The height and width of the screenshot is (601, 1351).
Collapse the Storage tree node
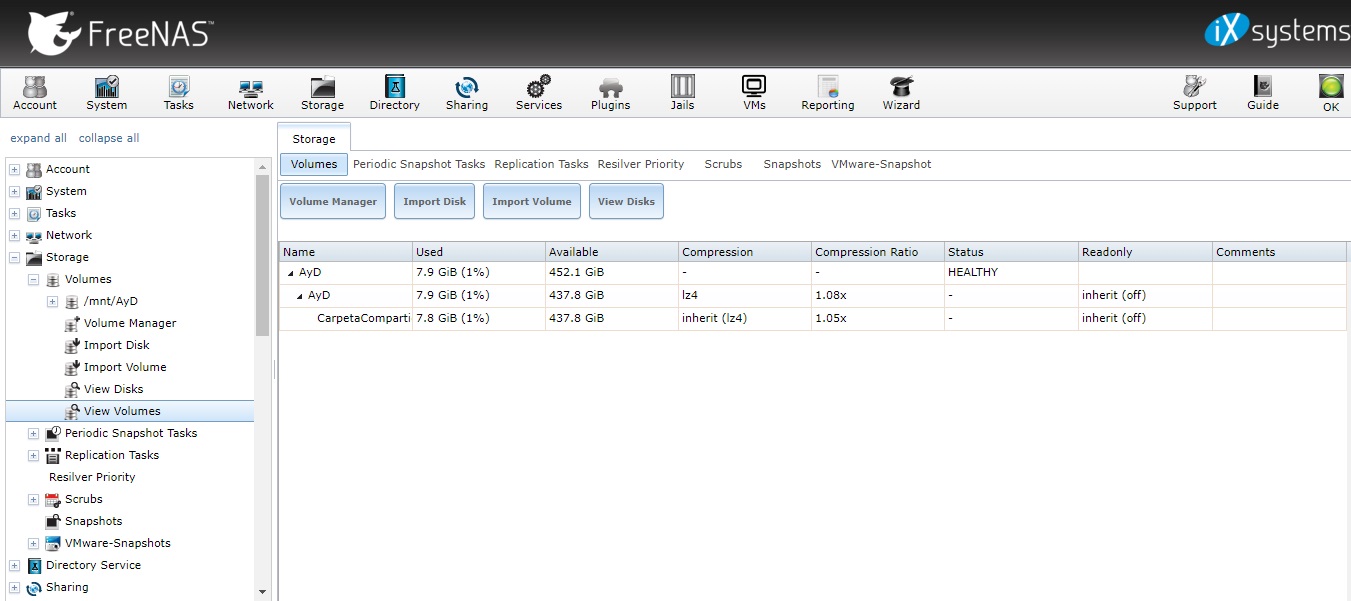click(14, 257)
